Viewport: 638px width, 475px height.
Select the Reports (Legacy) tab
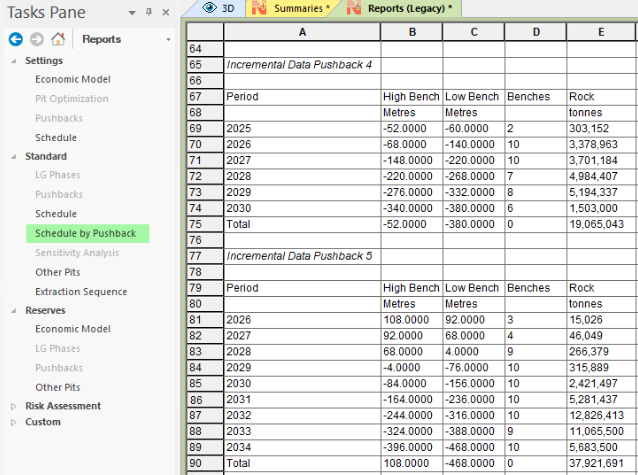410,8
